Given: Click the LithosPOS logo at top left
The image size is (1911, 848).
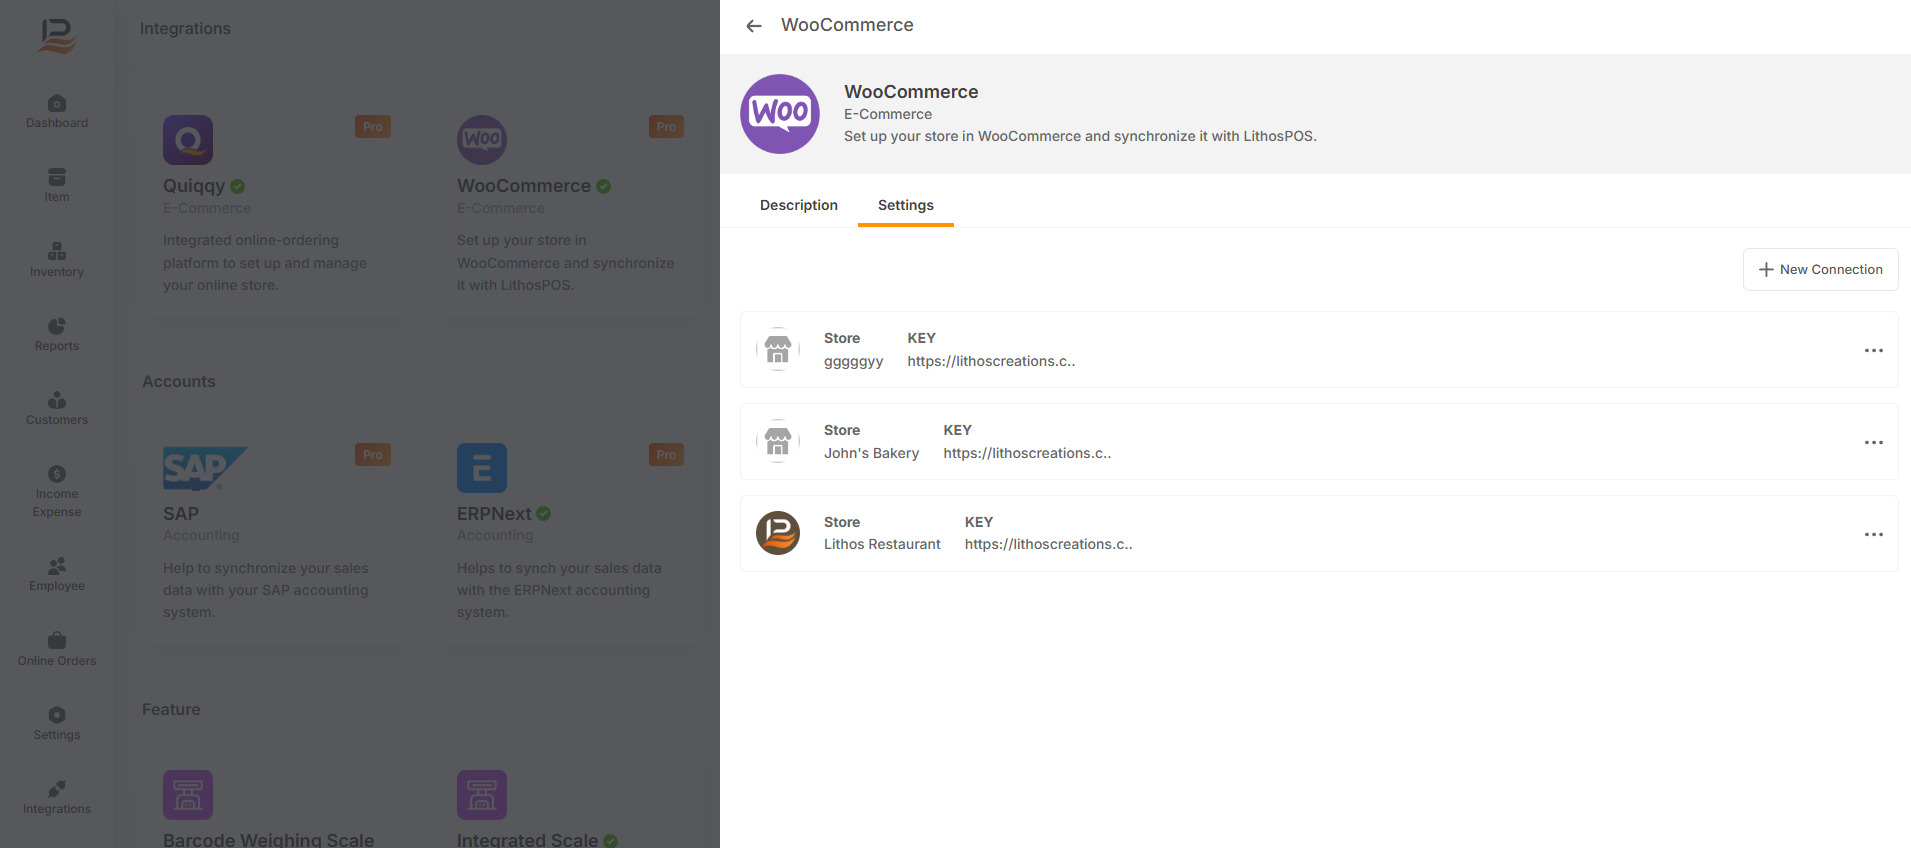Looking at the screenshot, I should click(57, 36).
